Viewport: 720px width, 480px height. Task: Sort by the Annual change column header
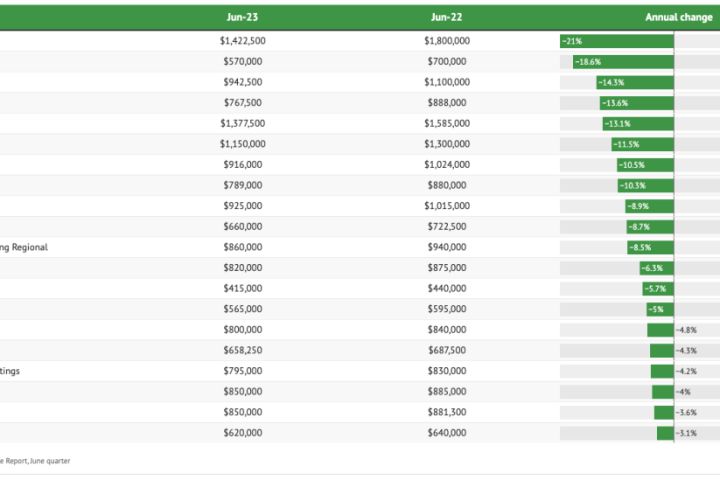point(678,17)
